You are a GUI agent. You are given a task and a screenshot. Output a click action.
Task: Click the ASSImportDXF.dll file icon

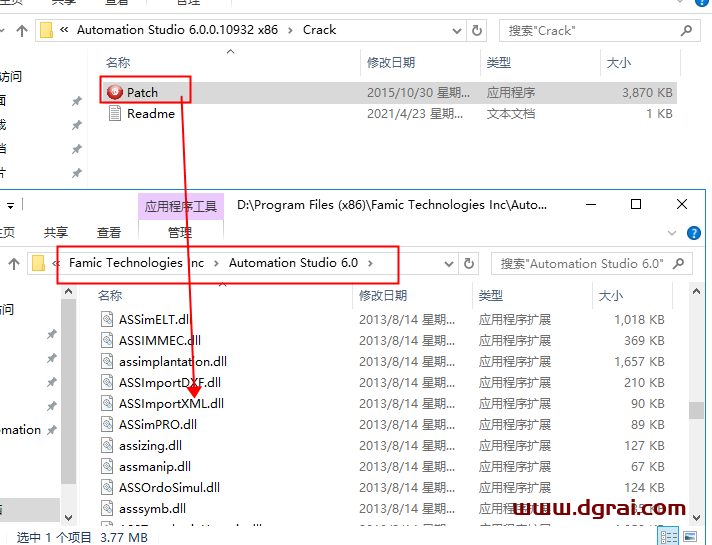[x=107, y=382]
